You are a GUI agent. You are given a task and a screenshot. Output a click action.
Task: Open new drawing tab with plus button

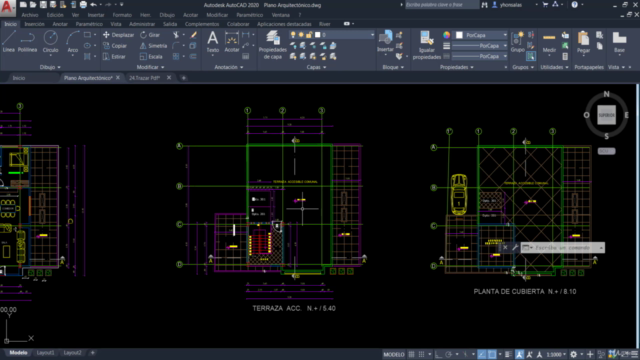point(184,78)
